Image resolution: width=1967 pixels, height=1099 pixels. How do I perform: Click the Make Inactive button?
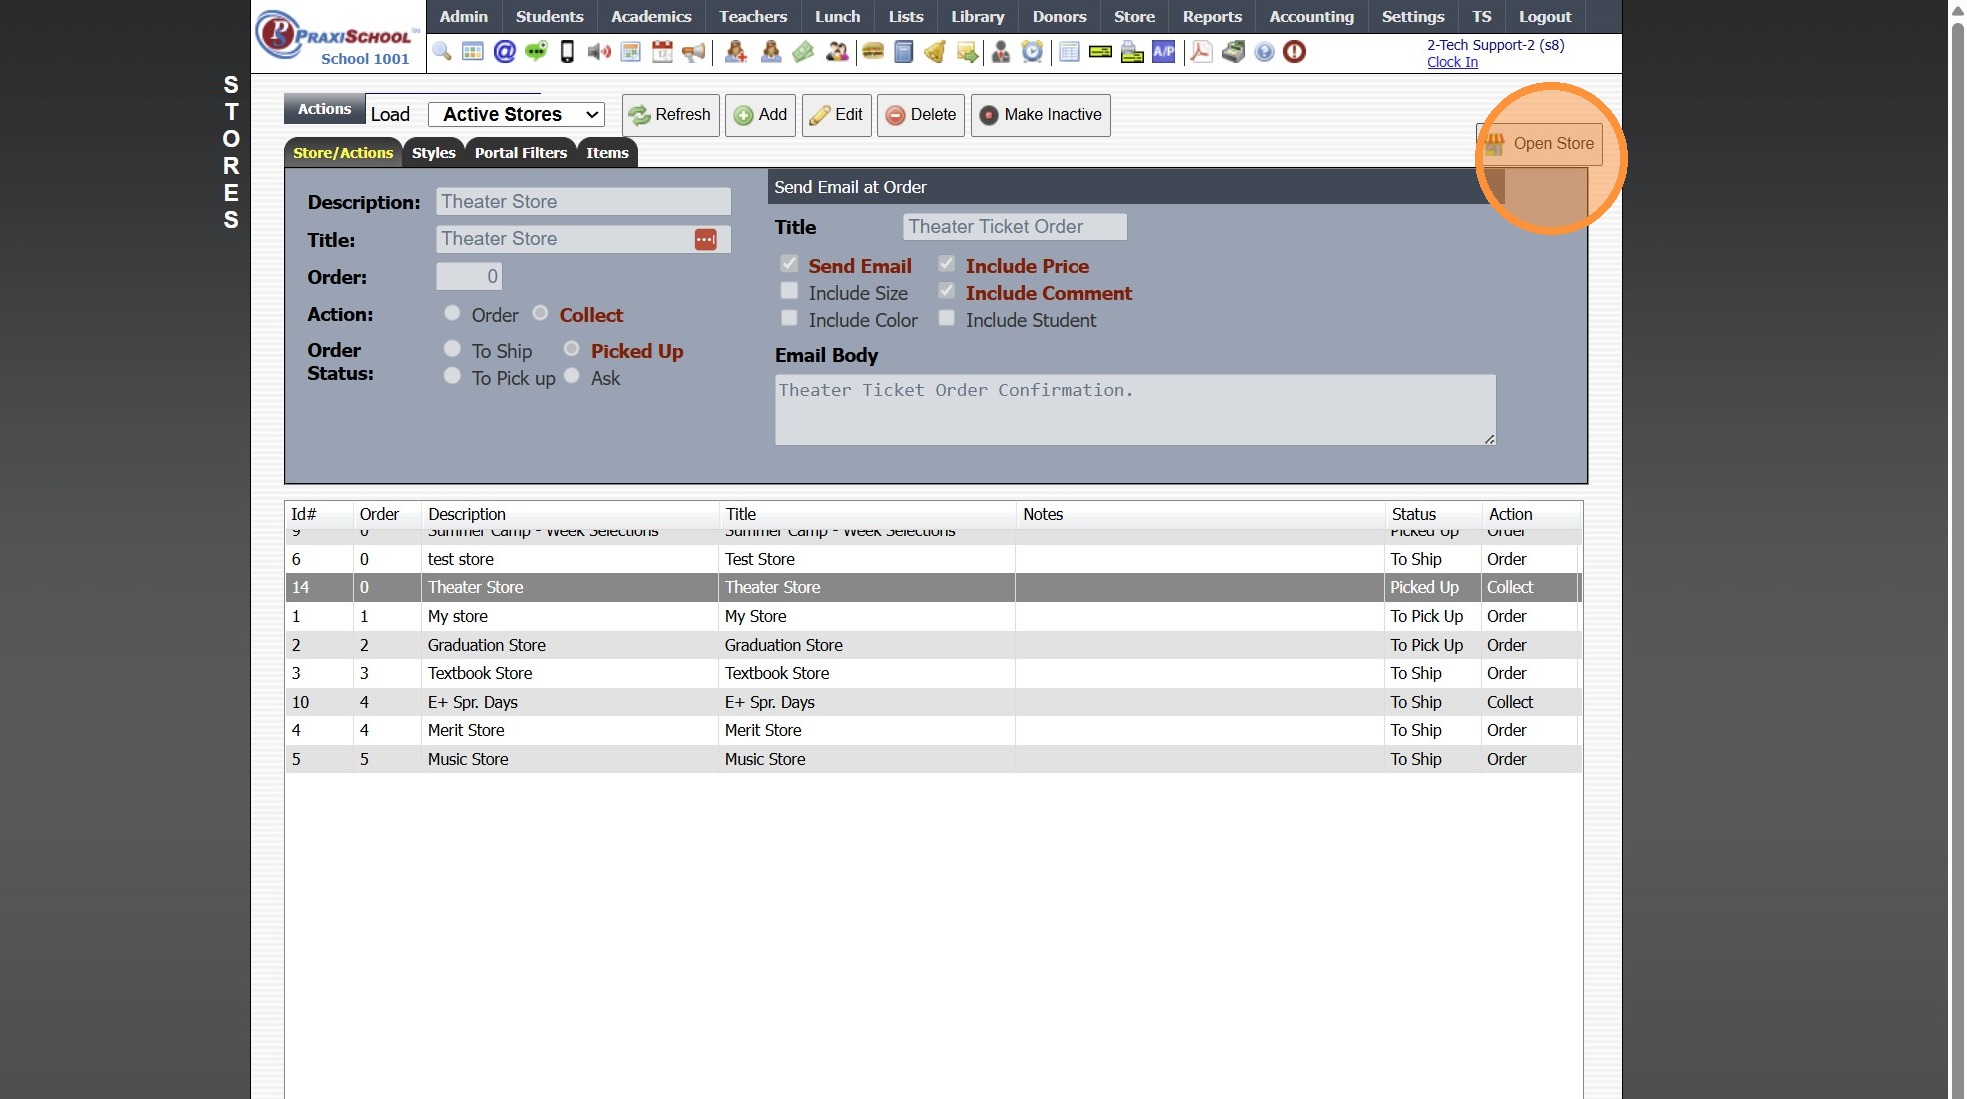pyautogui.click(x=1040, y=115)
